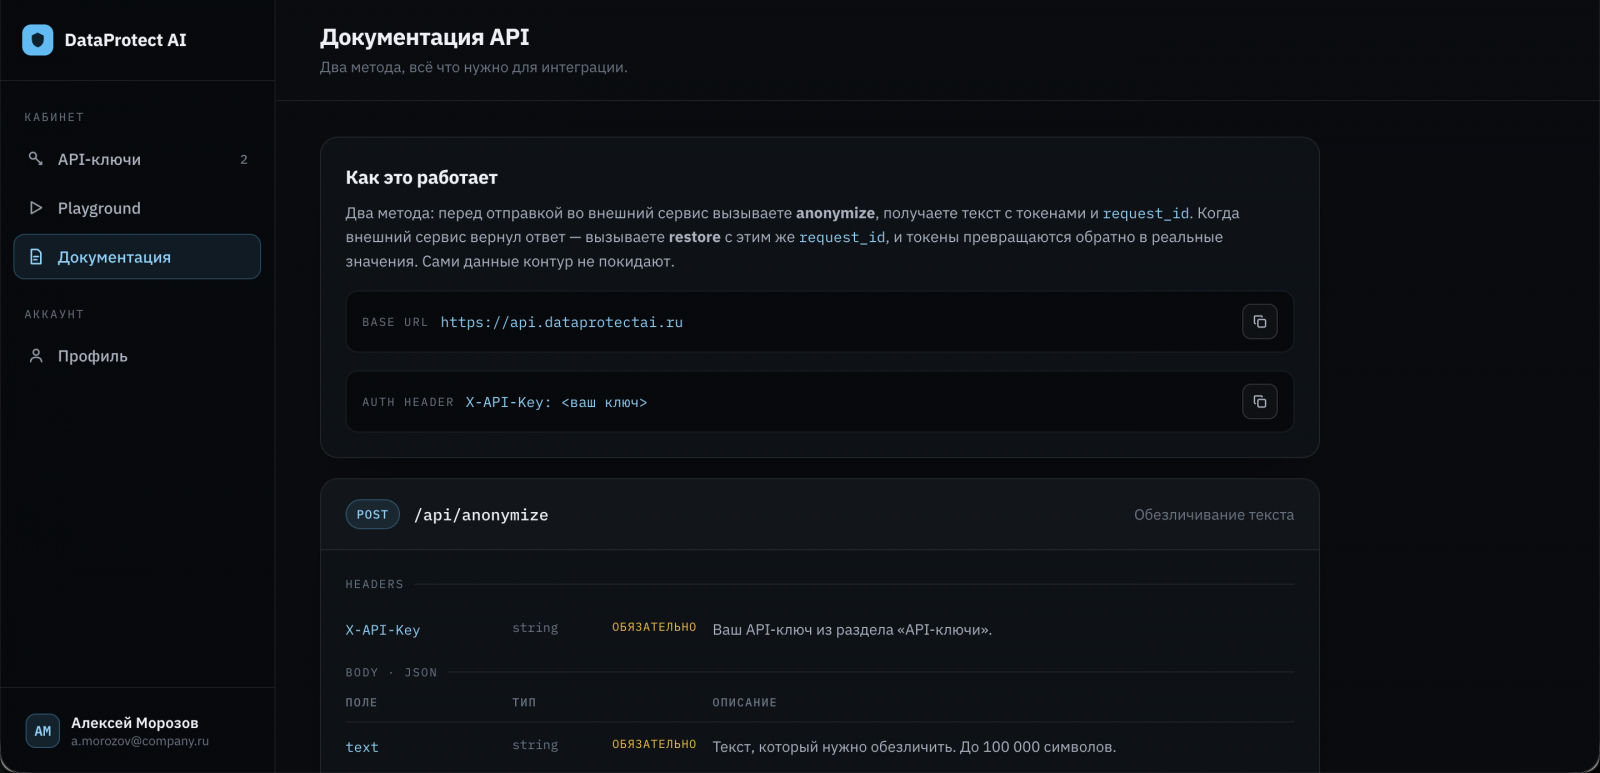This screenshot has height=773, width=1600.
Task: Click the API-ключи count badge 2
Action: click(244, 160)
